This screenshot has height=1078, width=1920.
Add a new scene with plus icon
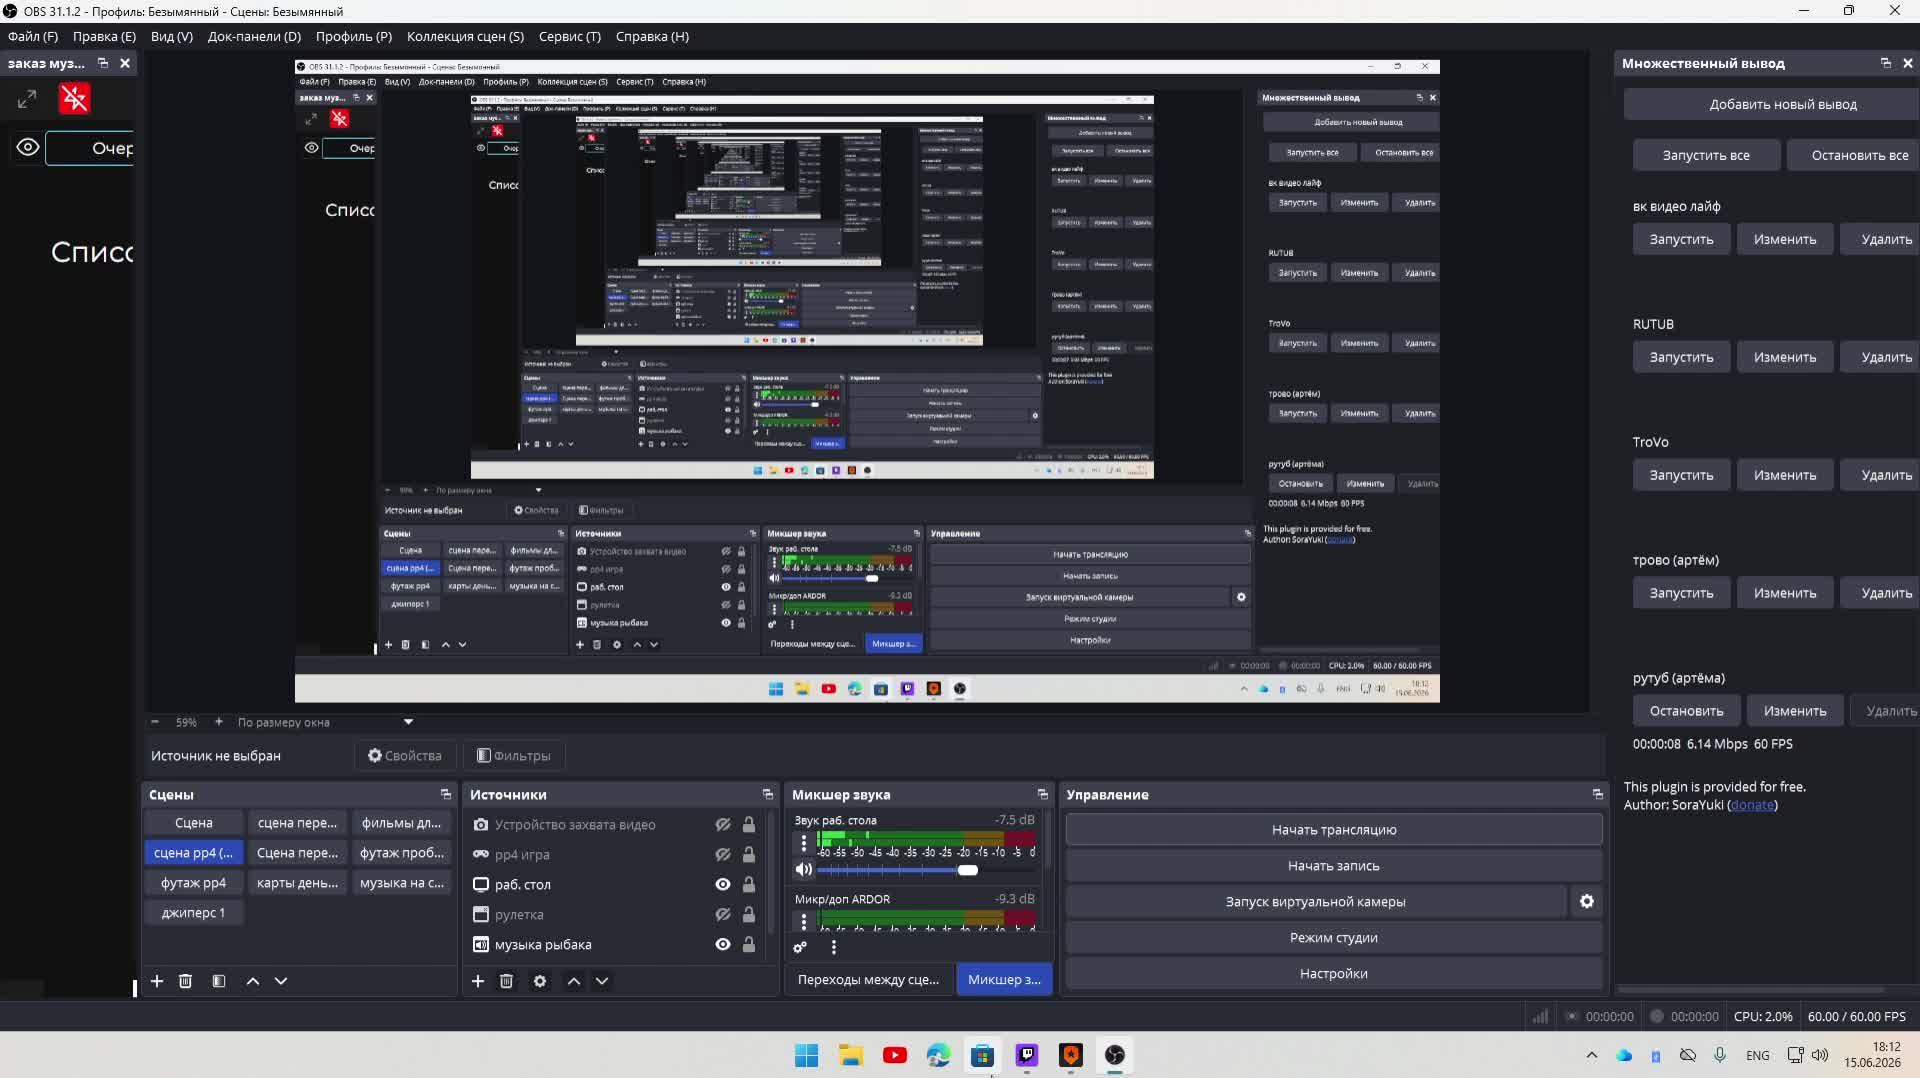157,981
